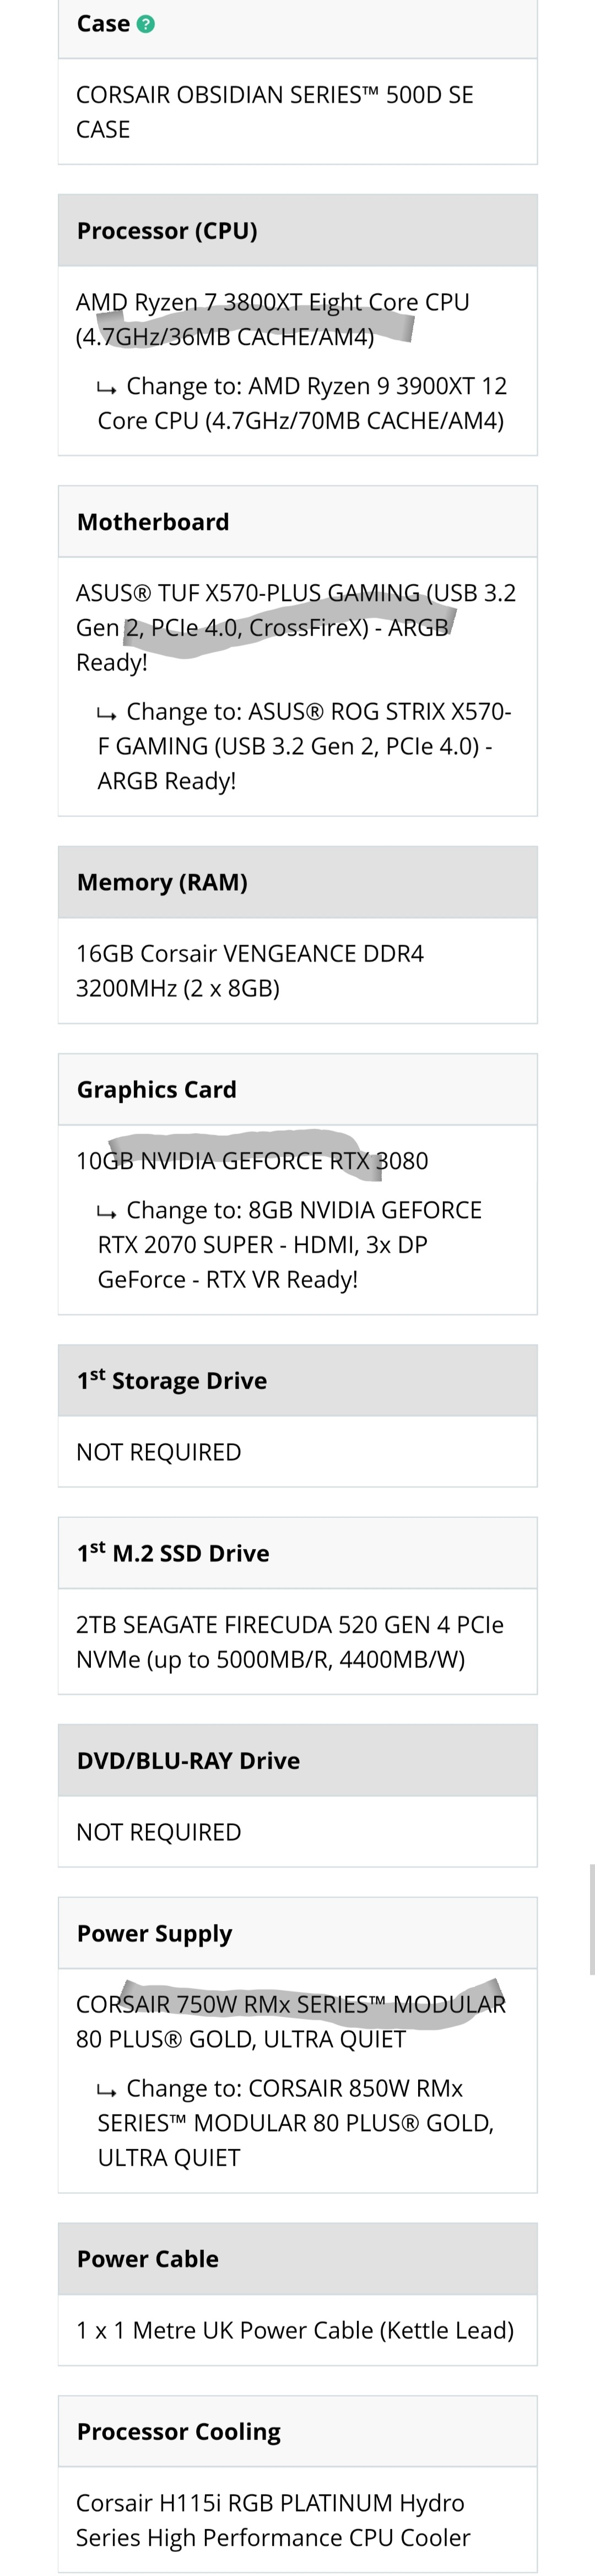The image size is (595, 2576).
Task: Click the arrow icon before ROG STRIX change
Action: click(x=107, y=713)
